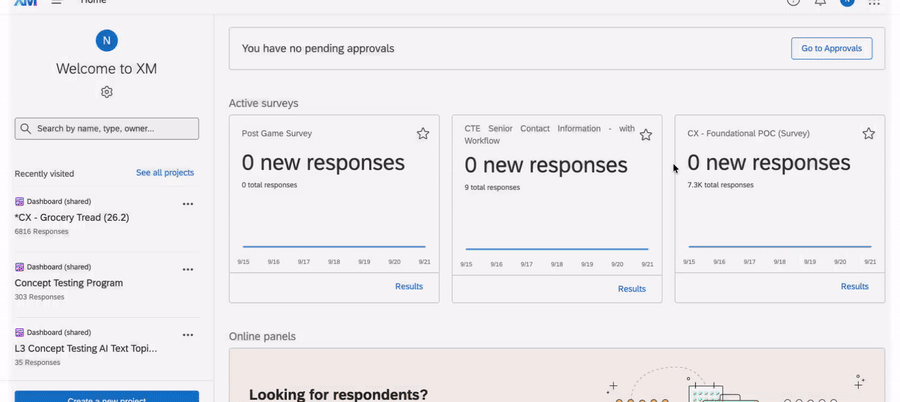Screen dimensions: 900x402
Task: Click the Looking for respondents? heading
Action: pos(339,395)
